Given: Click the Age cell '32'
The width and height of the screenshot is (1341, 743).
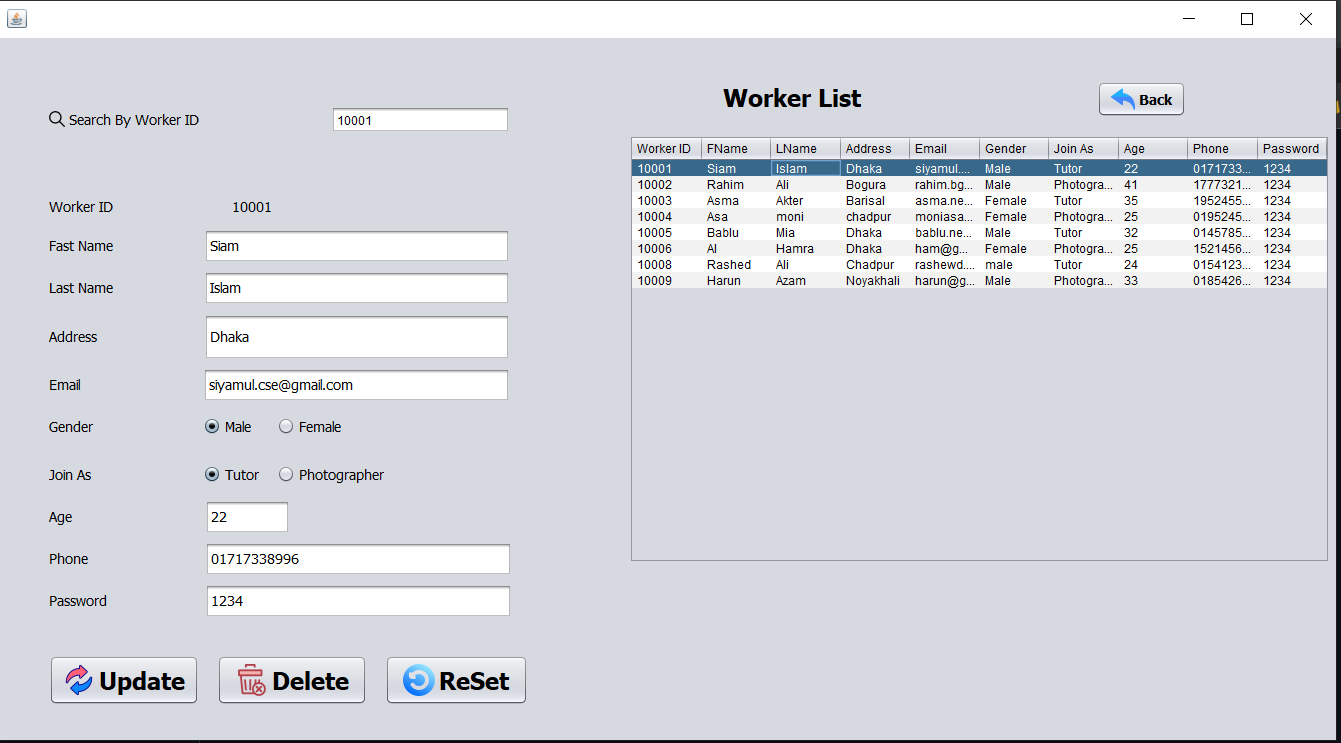Looking at the screenshot, I should click(x=1153, y=233).
